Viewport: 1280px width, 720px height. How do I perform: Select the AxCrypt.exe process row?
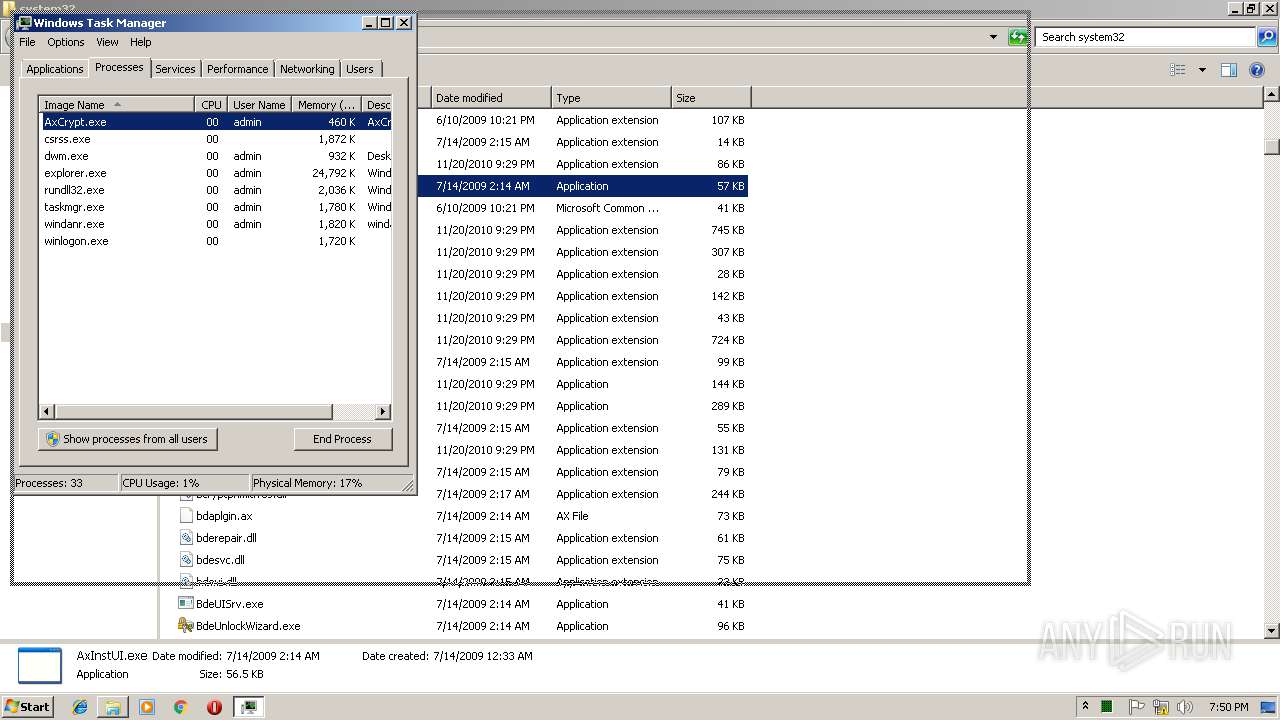click(x=215, y=122)
